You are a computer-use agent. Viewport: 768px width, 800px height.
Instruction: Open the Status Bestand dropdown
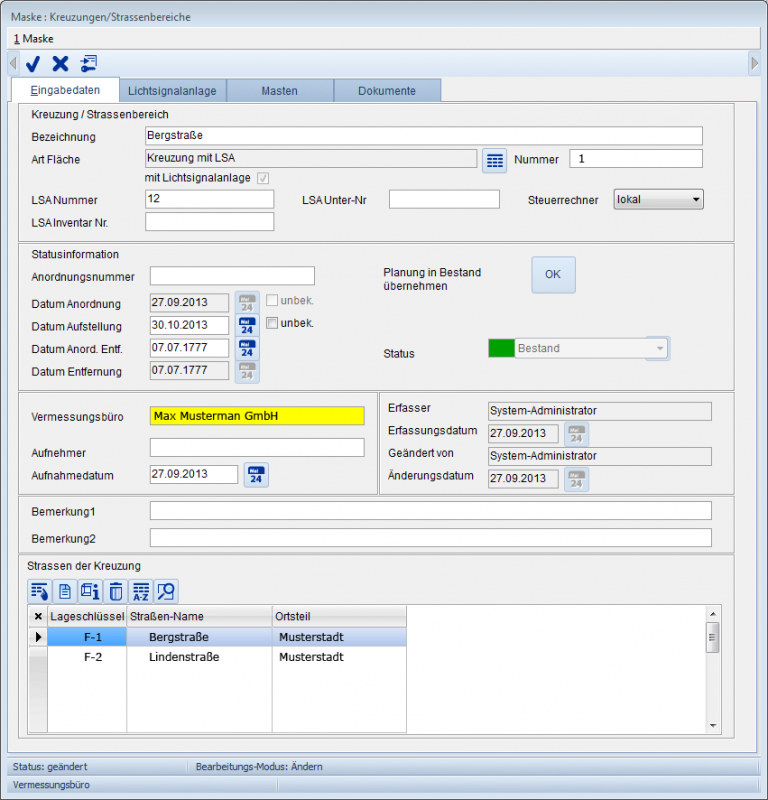(591, 348)
